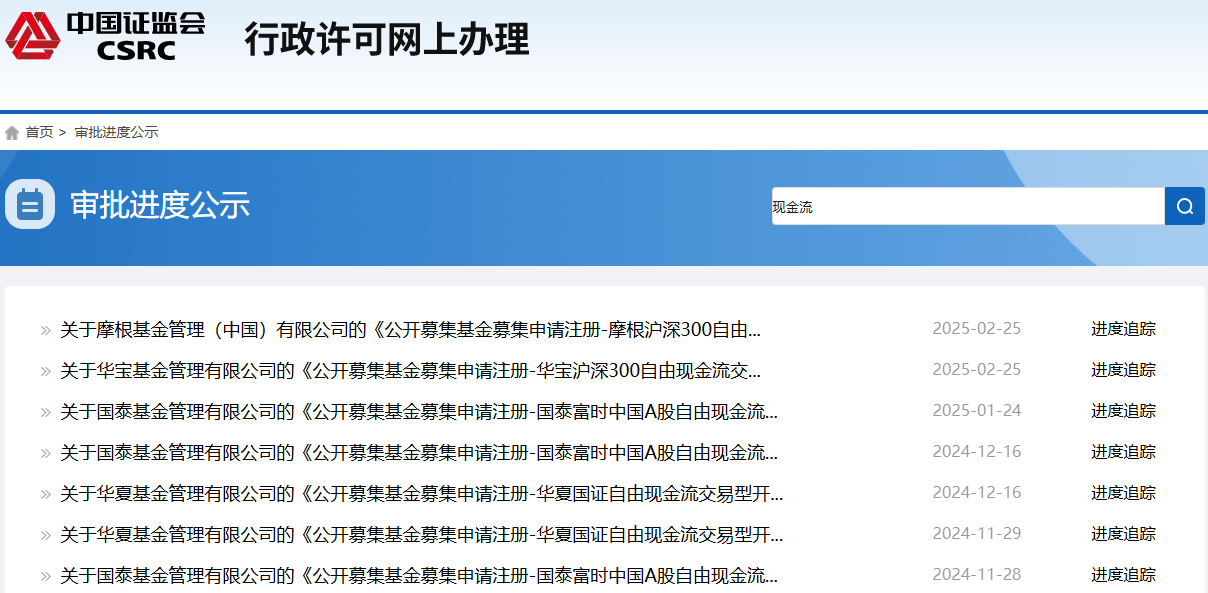Open the 摩根沪深300自由 fund application entry

[410, 329]
